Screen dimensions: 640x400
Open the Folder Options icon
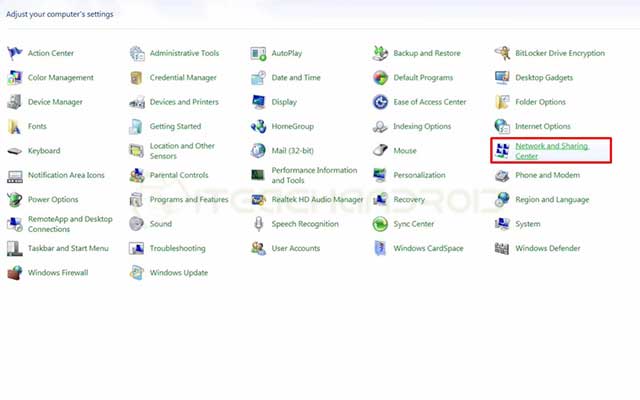click(x=502, y=102)
